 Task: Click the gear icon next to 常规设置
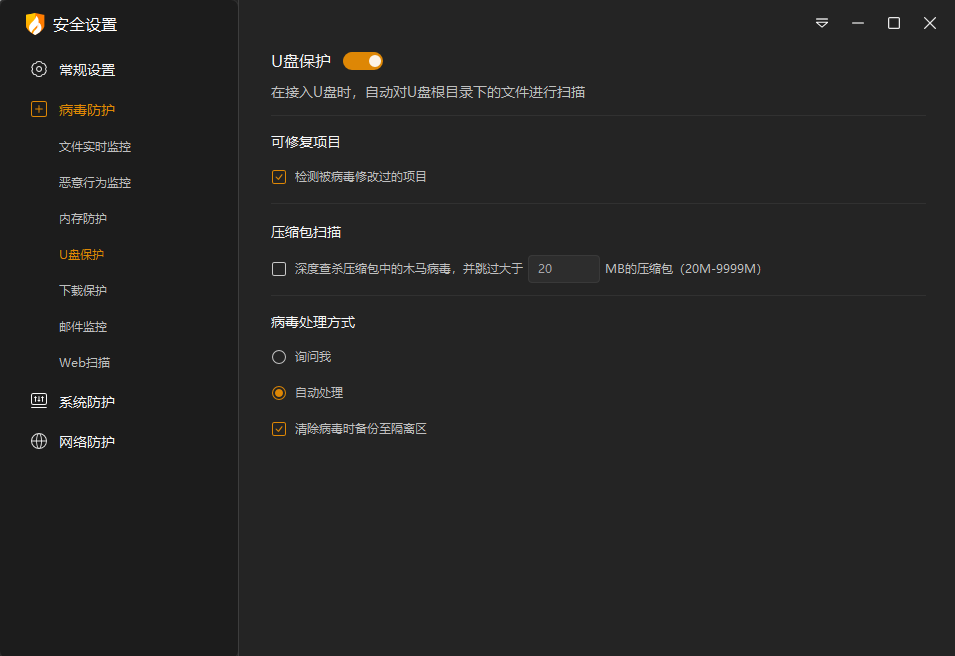[x=37, y=69]
